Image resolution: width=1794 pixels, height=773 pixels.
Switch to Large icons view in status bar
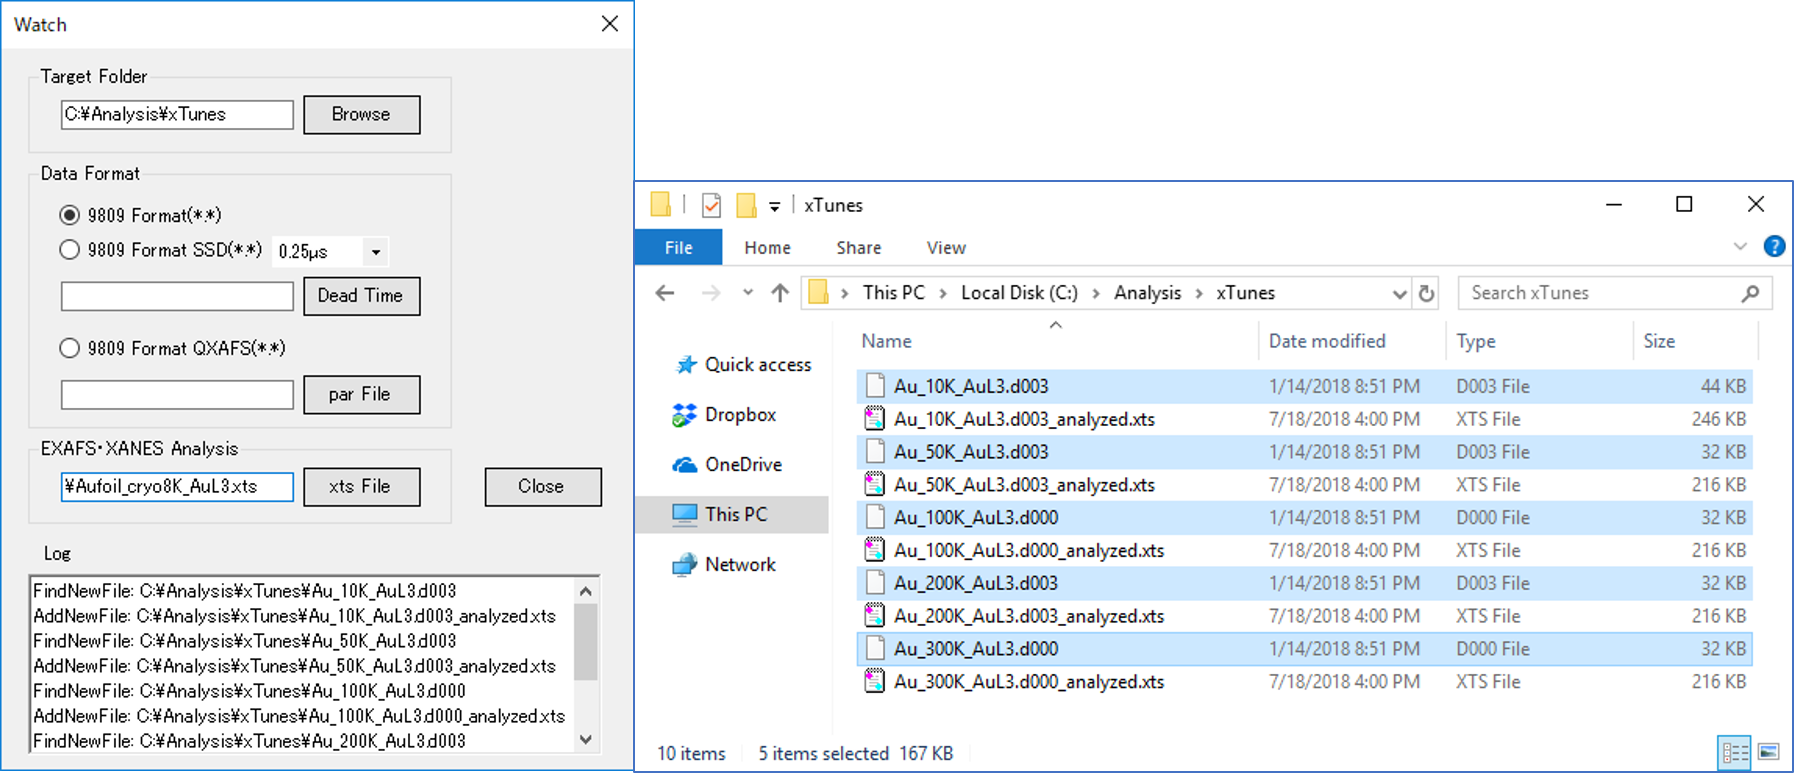coord(1769,752)
